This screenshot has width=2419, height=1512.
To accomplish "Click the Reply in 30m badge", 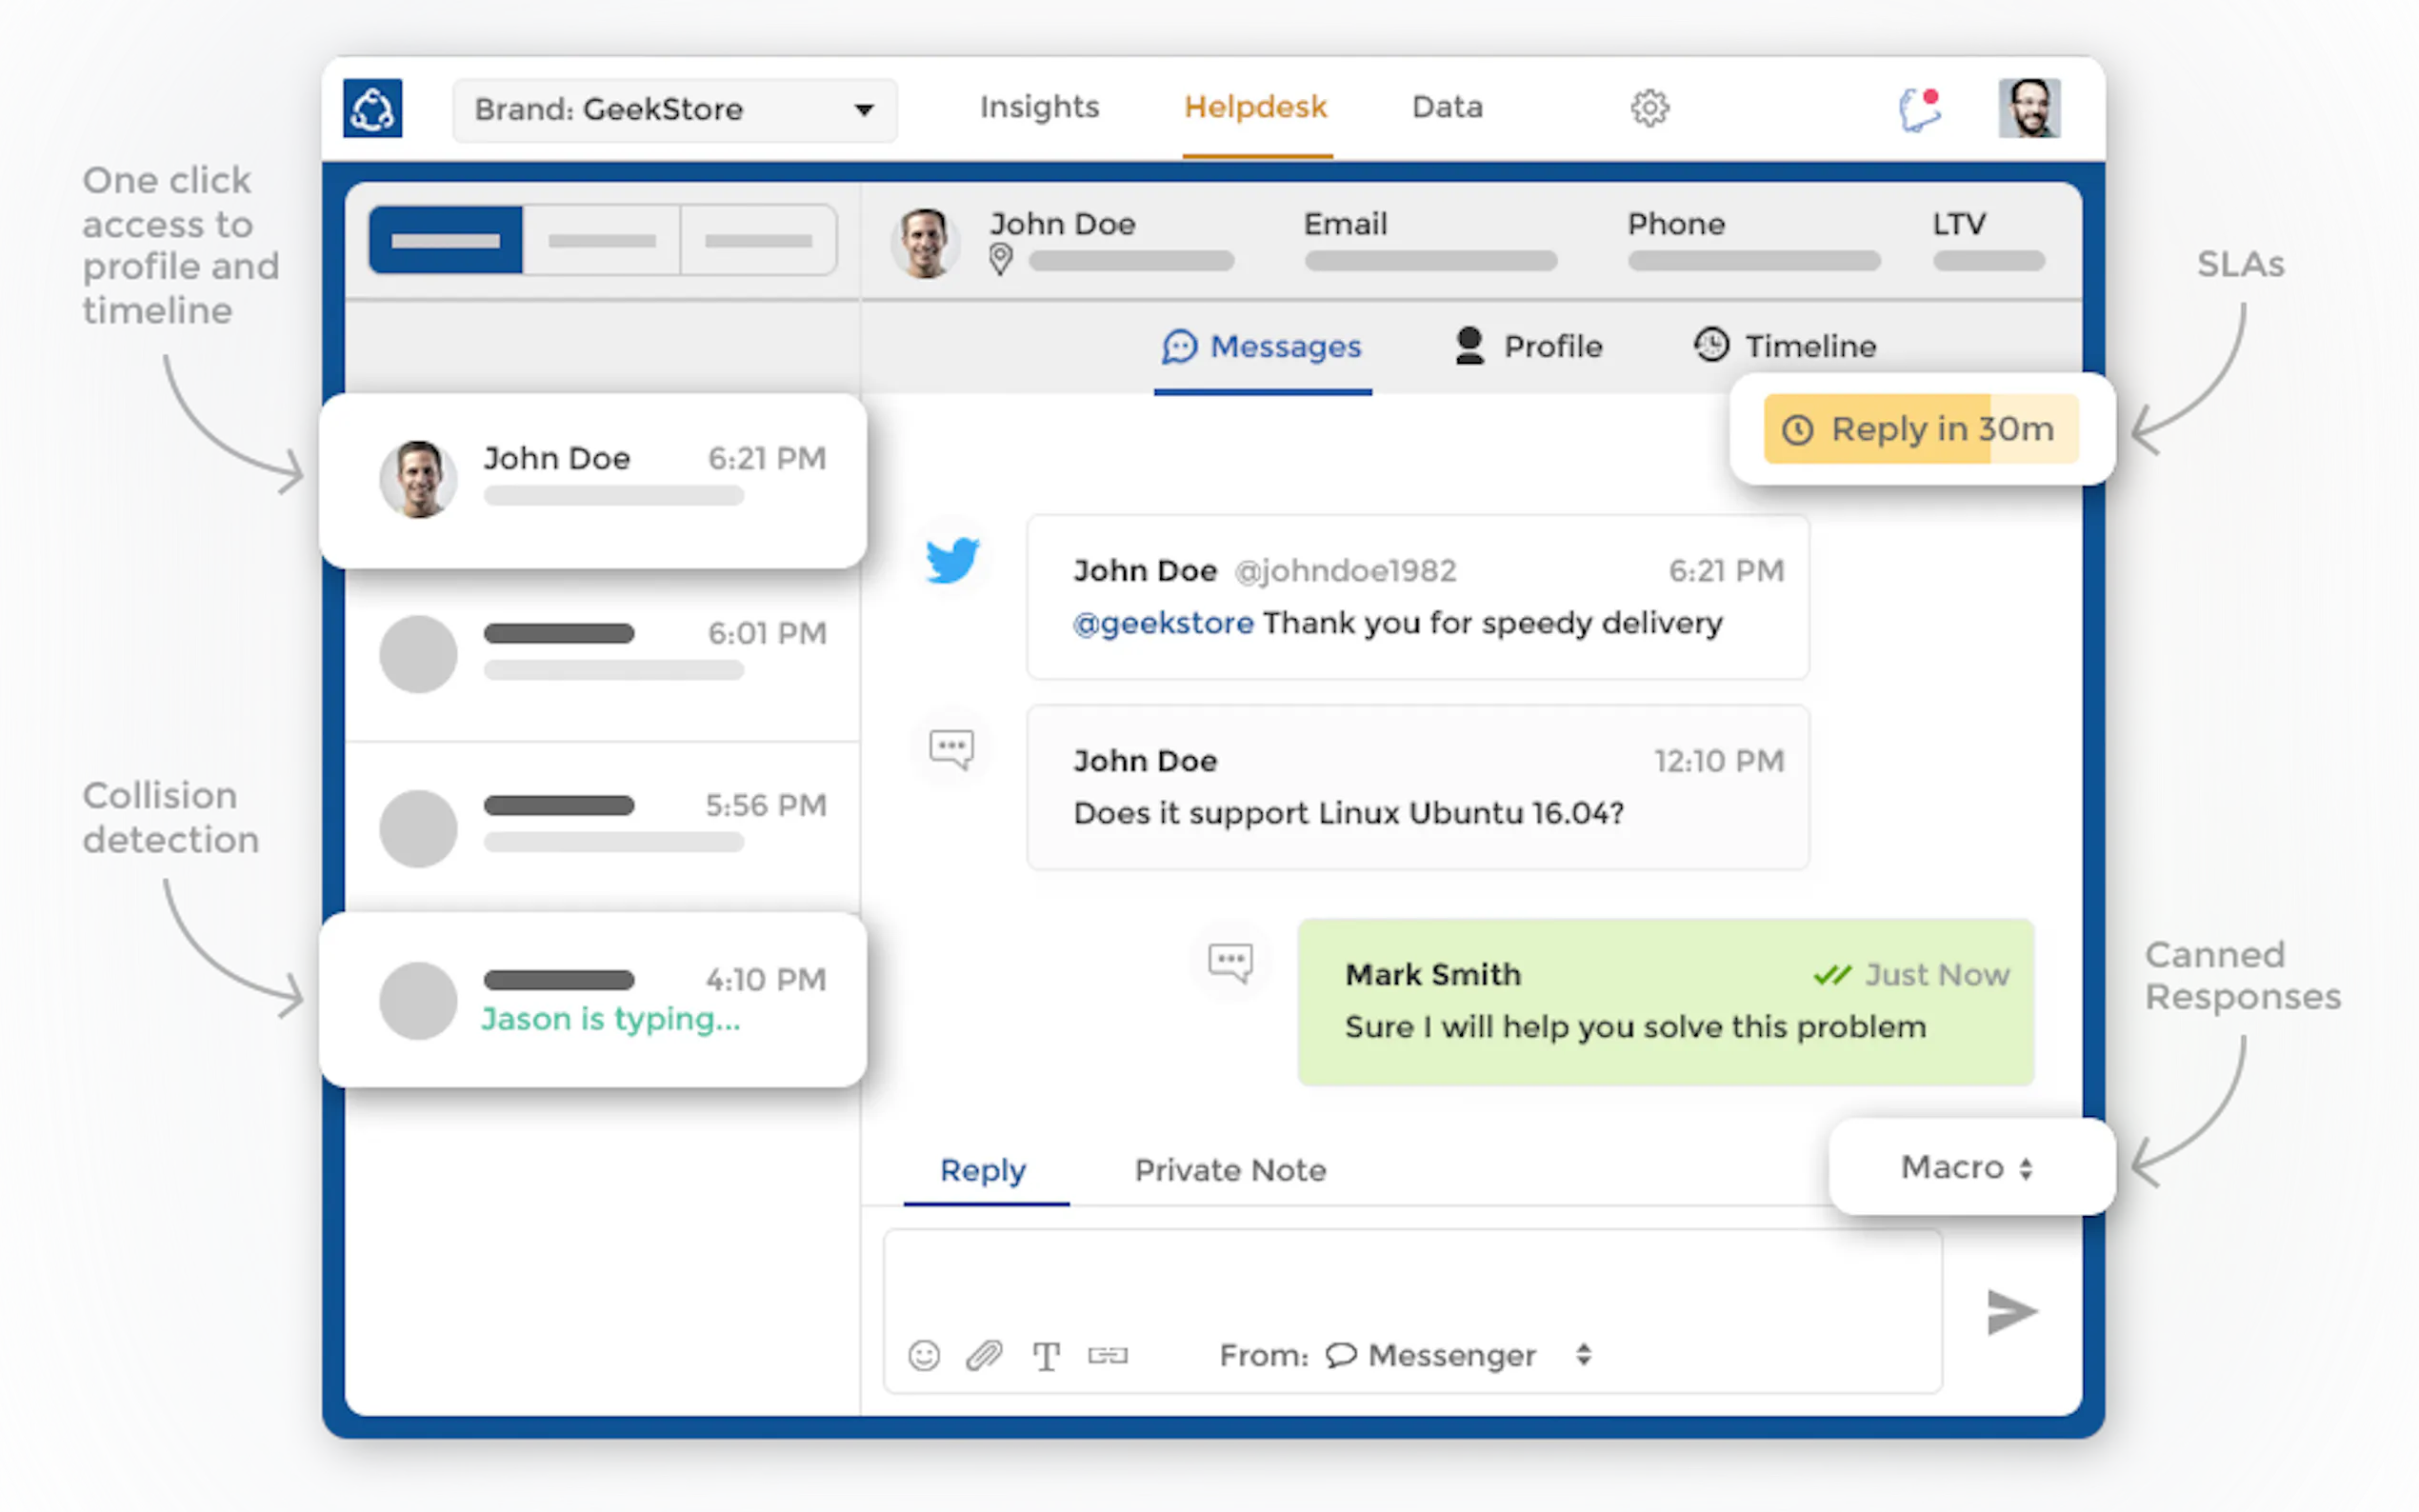I will [1920, 429].
